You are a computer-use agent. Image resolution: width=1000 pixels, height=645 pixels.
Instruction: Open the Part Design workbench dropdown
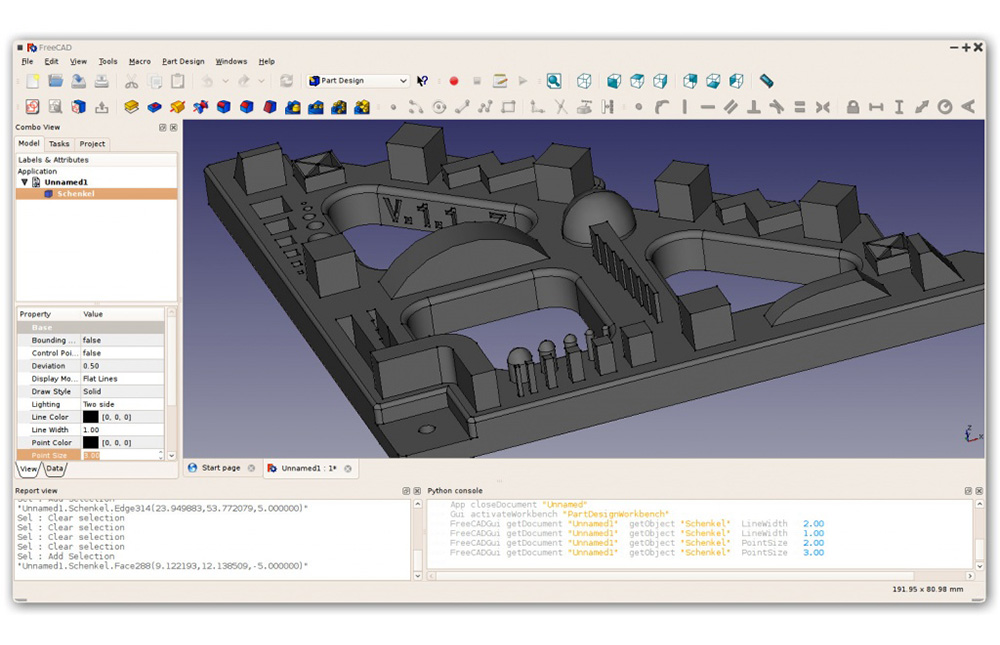tap(358, 81)
